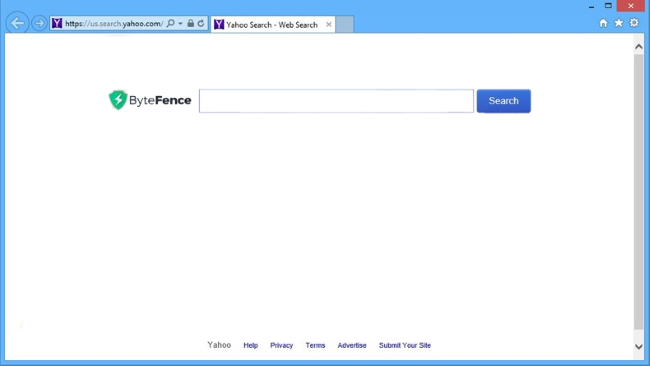The width and height of the screenshot is (650, 366).
Task: Close the browser window with red X
Action: click(x=631, y=6)
